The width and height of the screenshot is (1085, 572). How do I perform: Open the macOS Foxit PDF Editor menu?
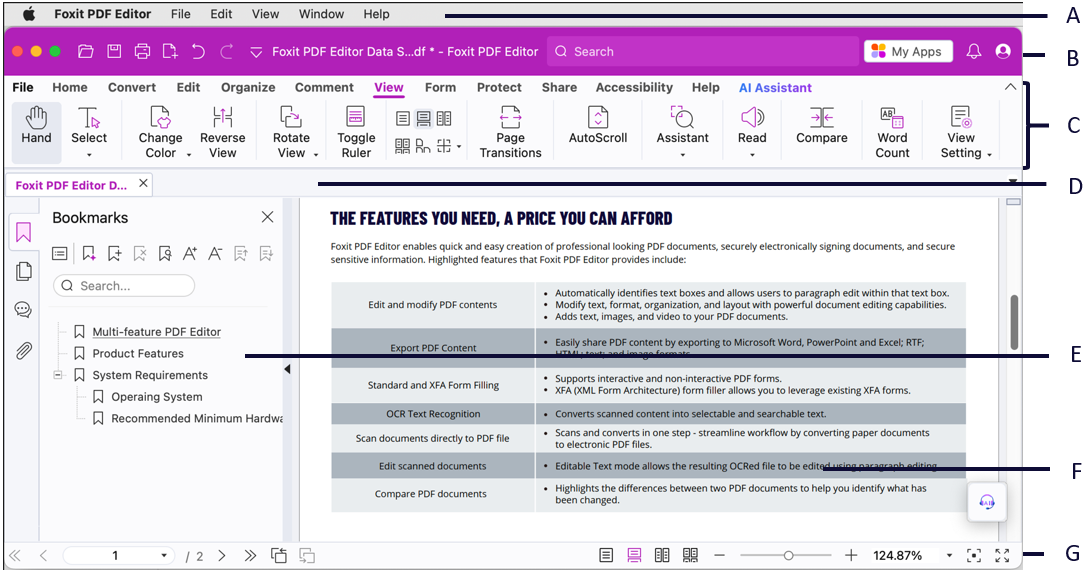point(102,14)
